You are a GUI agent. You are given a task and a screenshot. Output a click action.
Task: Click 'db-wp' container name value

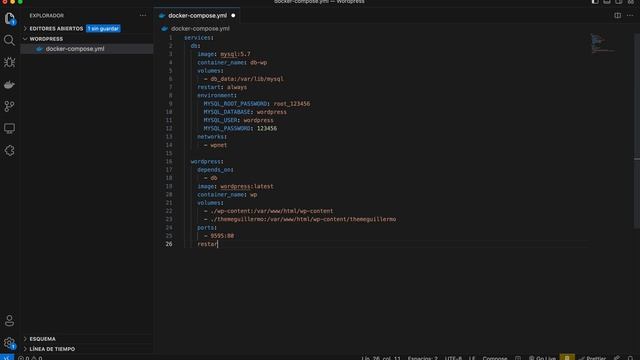click(x=258, y=62)
